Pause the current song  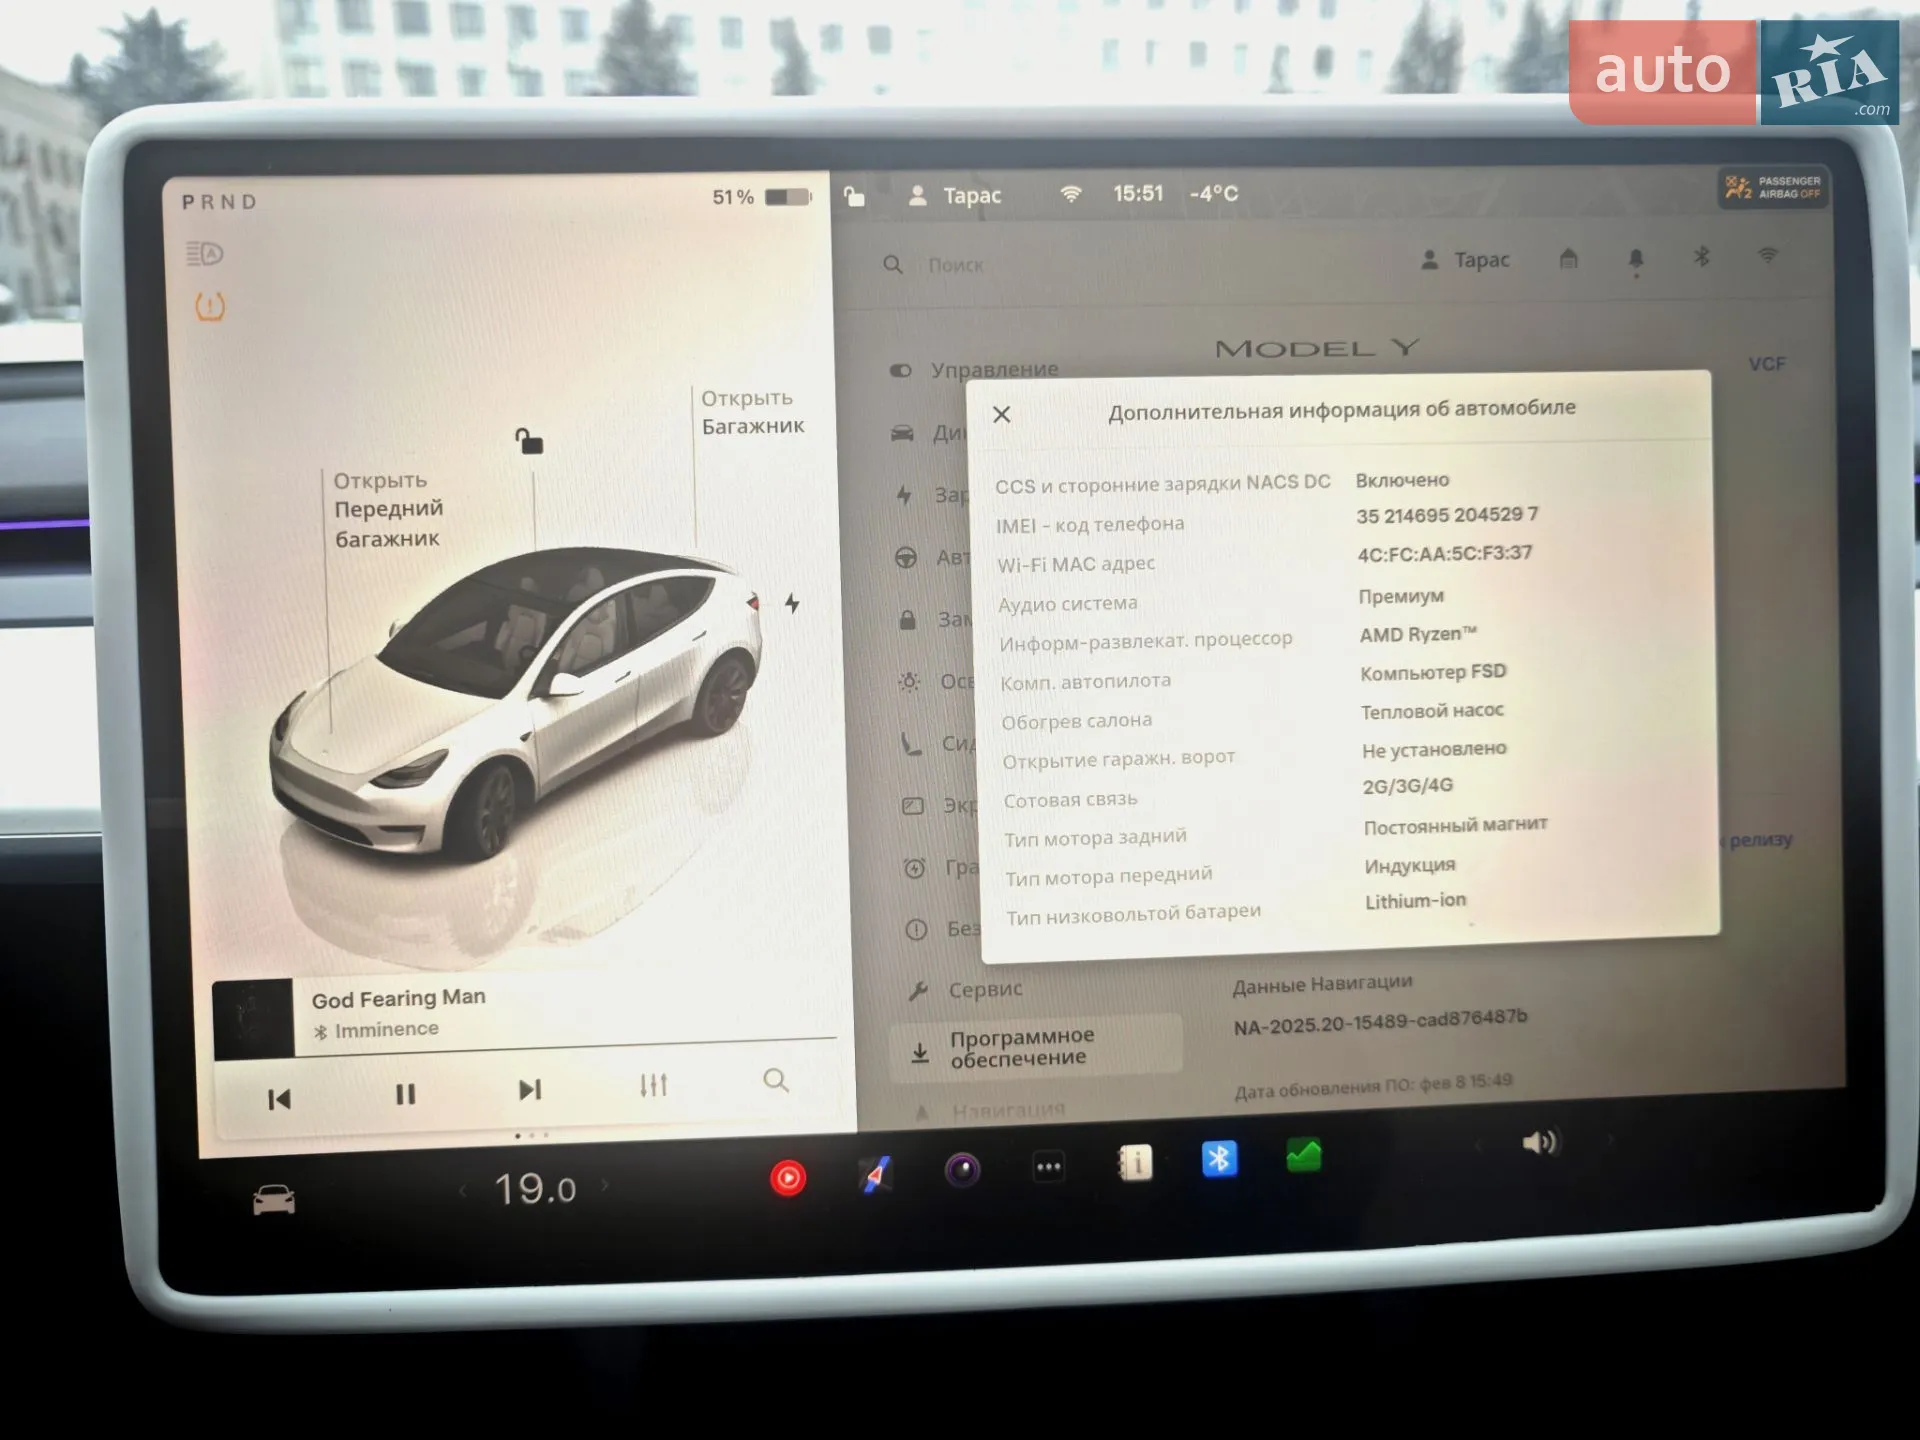tap(405, 1095)
